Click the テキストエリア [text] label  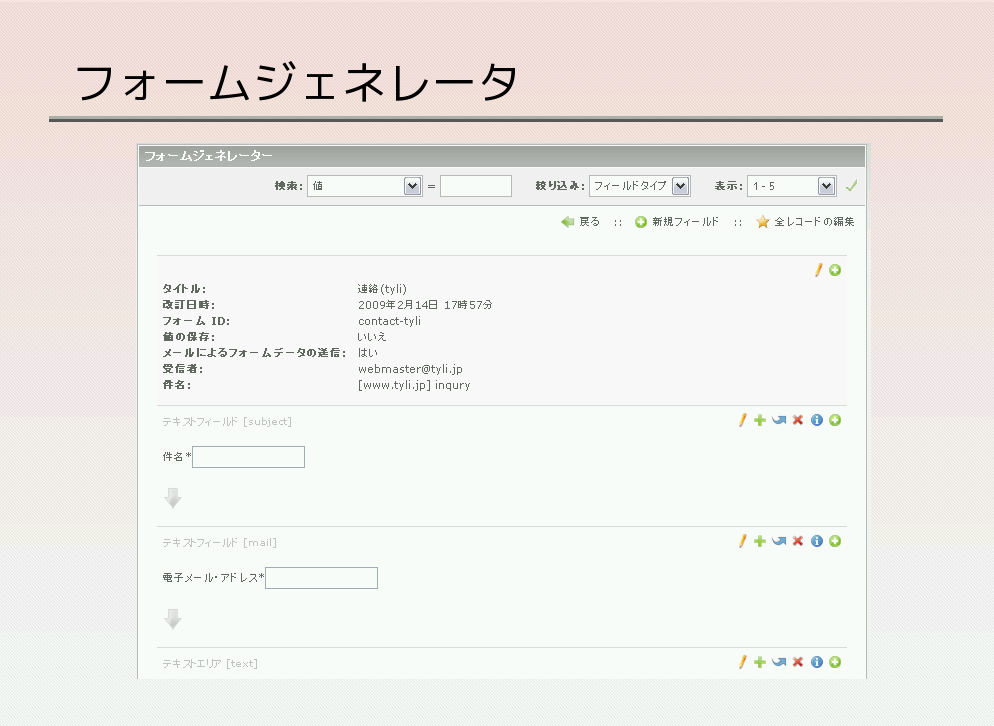tap(210, 664)
